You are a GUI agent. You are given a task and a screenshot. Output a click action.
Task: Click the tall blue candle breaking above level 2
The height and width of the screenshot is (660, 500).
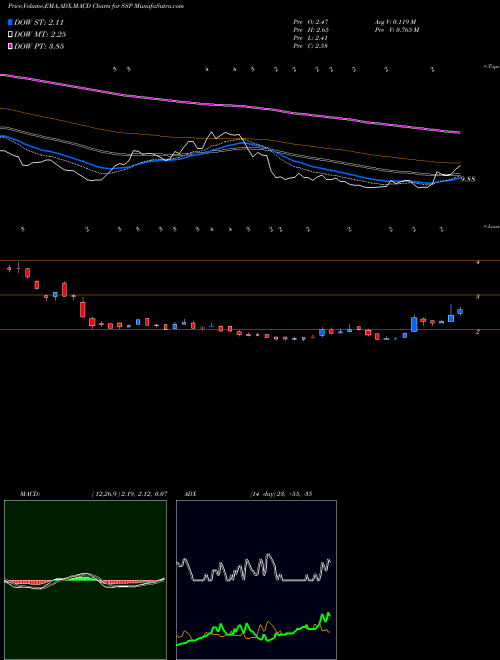[414, 323]
